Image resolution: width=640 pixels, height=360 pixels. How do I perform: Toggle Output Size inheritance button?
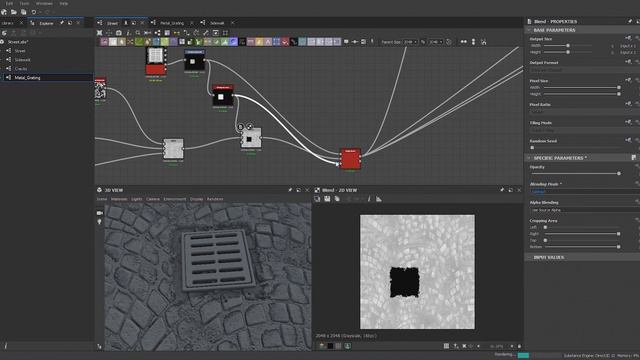pos(628,38)
